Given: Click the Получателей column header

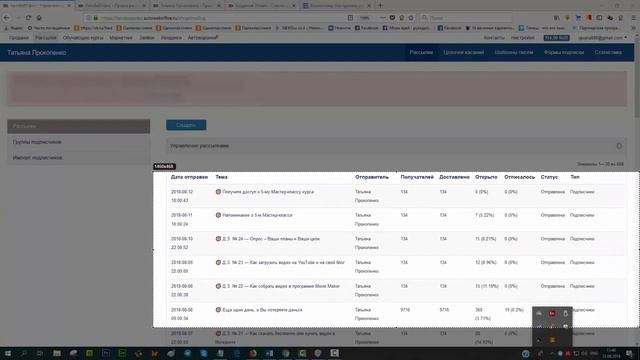Looking at the screenshot, I should click(x=417, y=177).
